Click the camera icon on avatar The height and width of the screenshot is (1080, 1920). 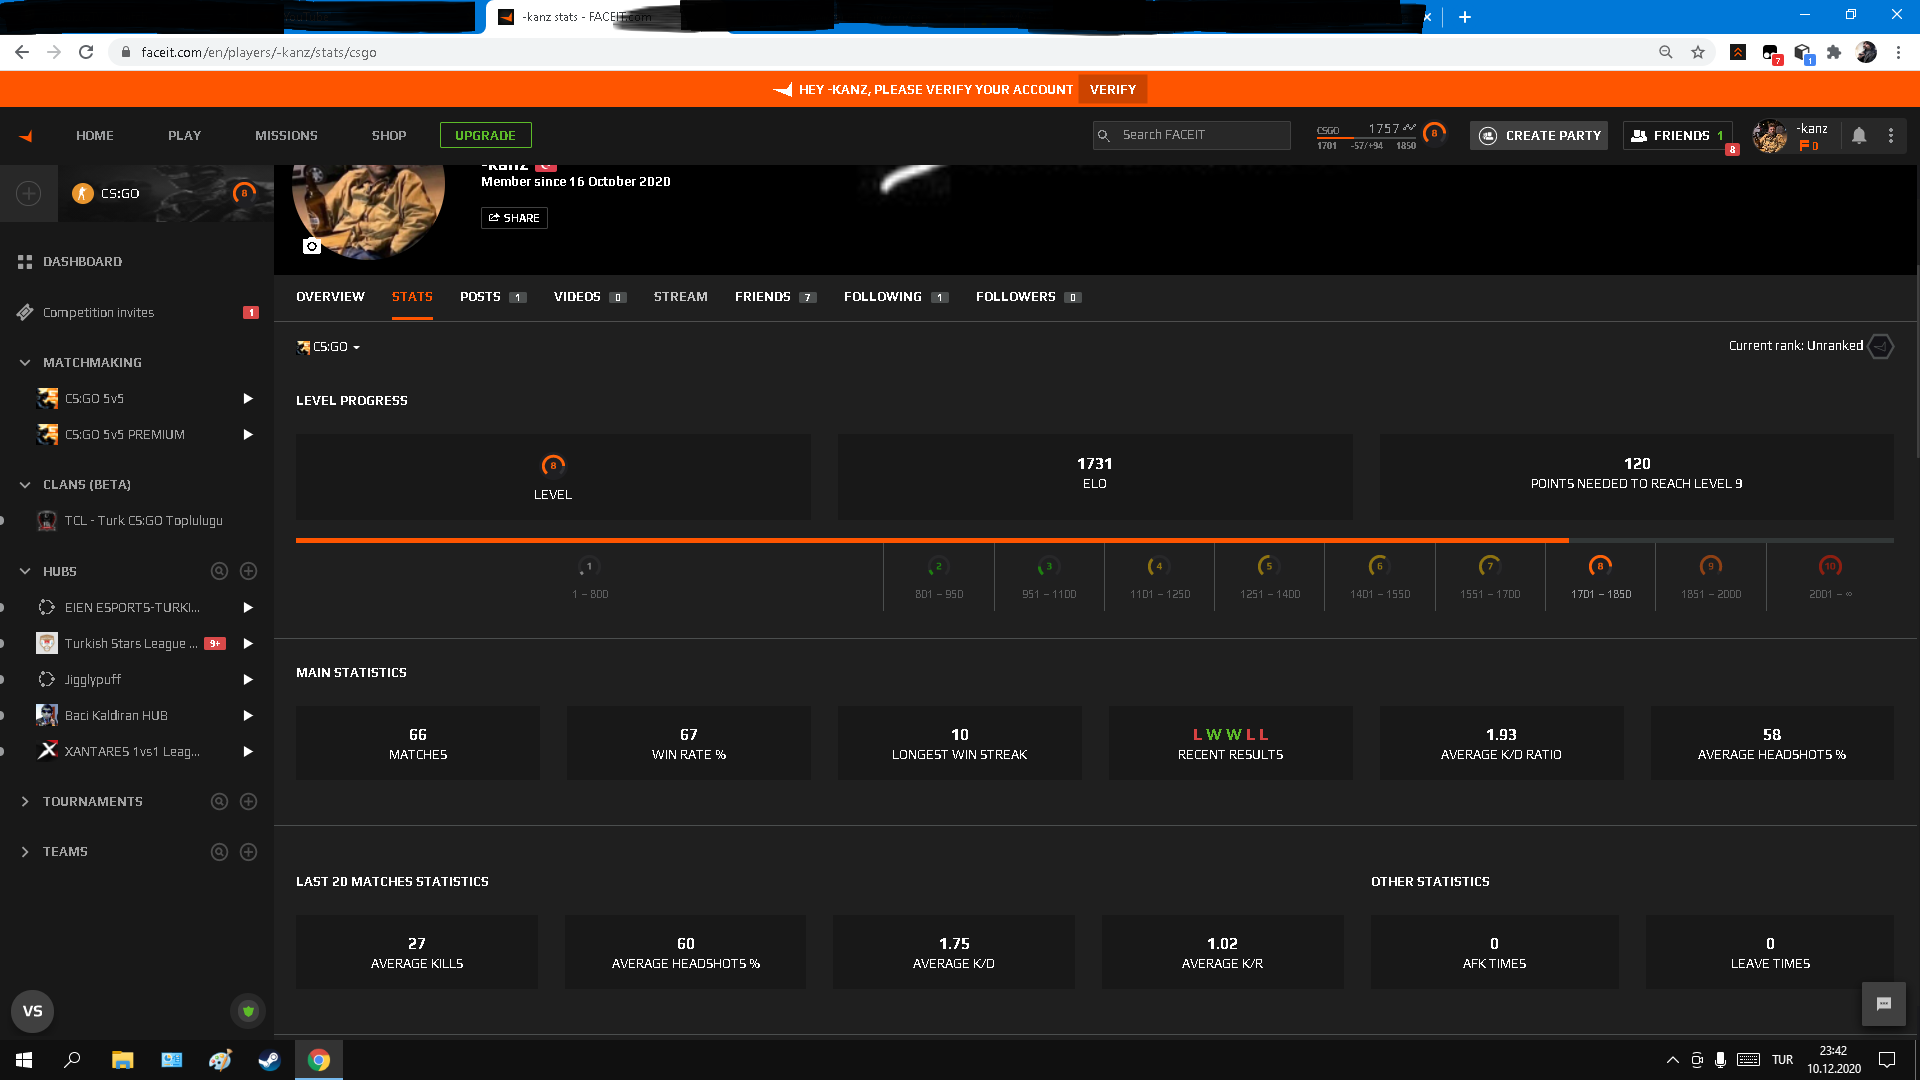coord(312,246)
